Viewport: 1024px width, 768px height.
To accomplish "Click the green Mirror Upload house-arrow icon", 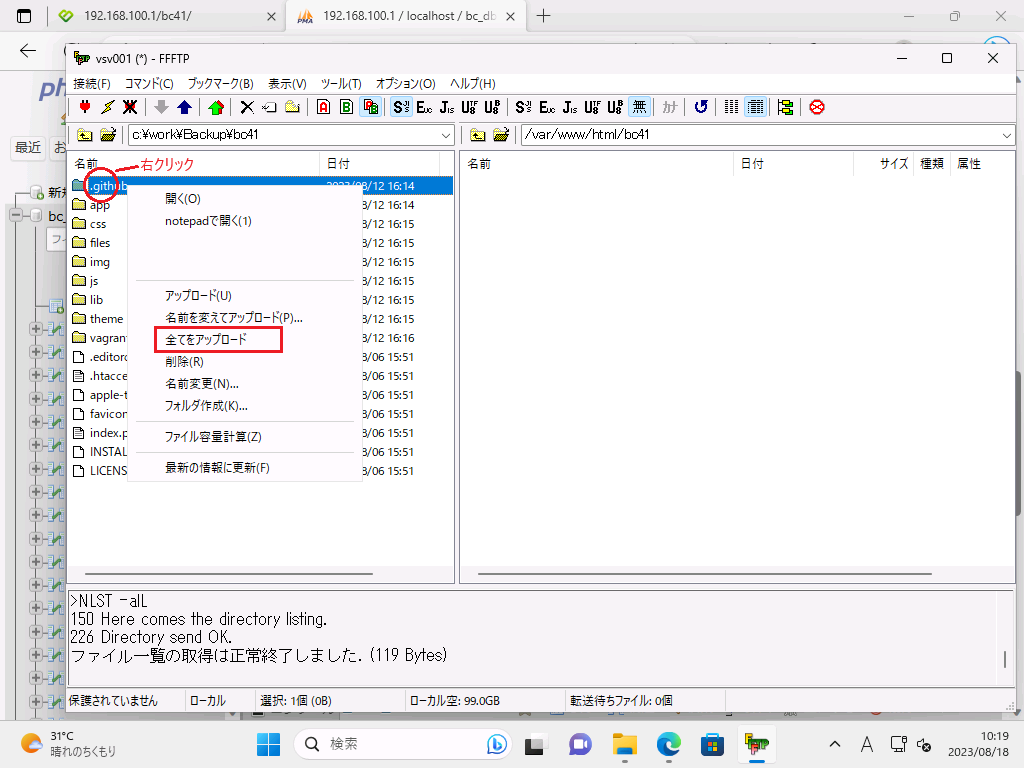I will point(215,107).
